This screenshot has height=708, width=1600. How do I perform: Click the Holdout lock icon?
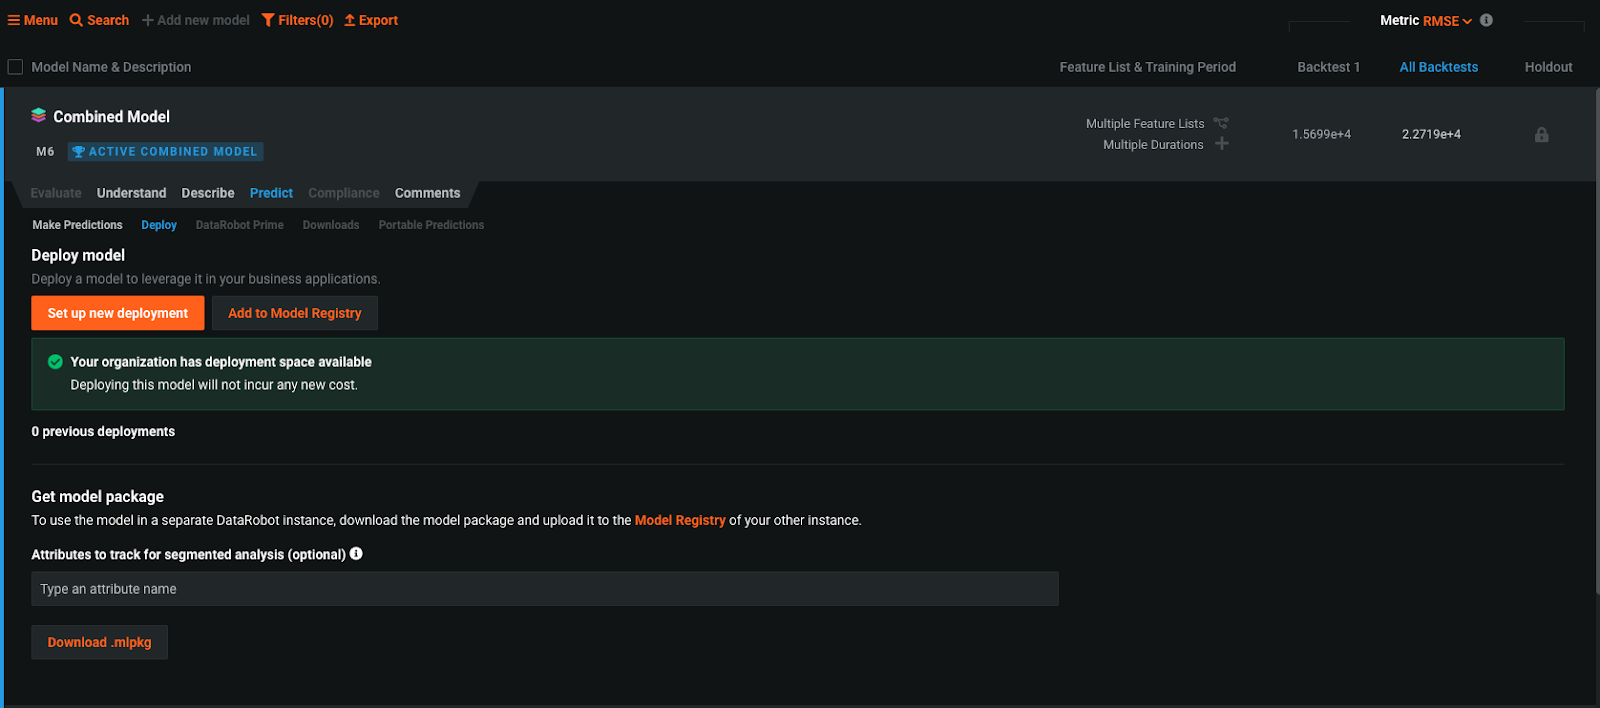(x=1541, y=135)
